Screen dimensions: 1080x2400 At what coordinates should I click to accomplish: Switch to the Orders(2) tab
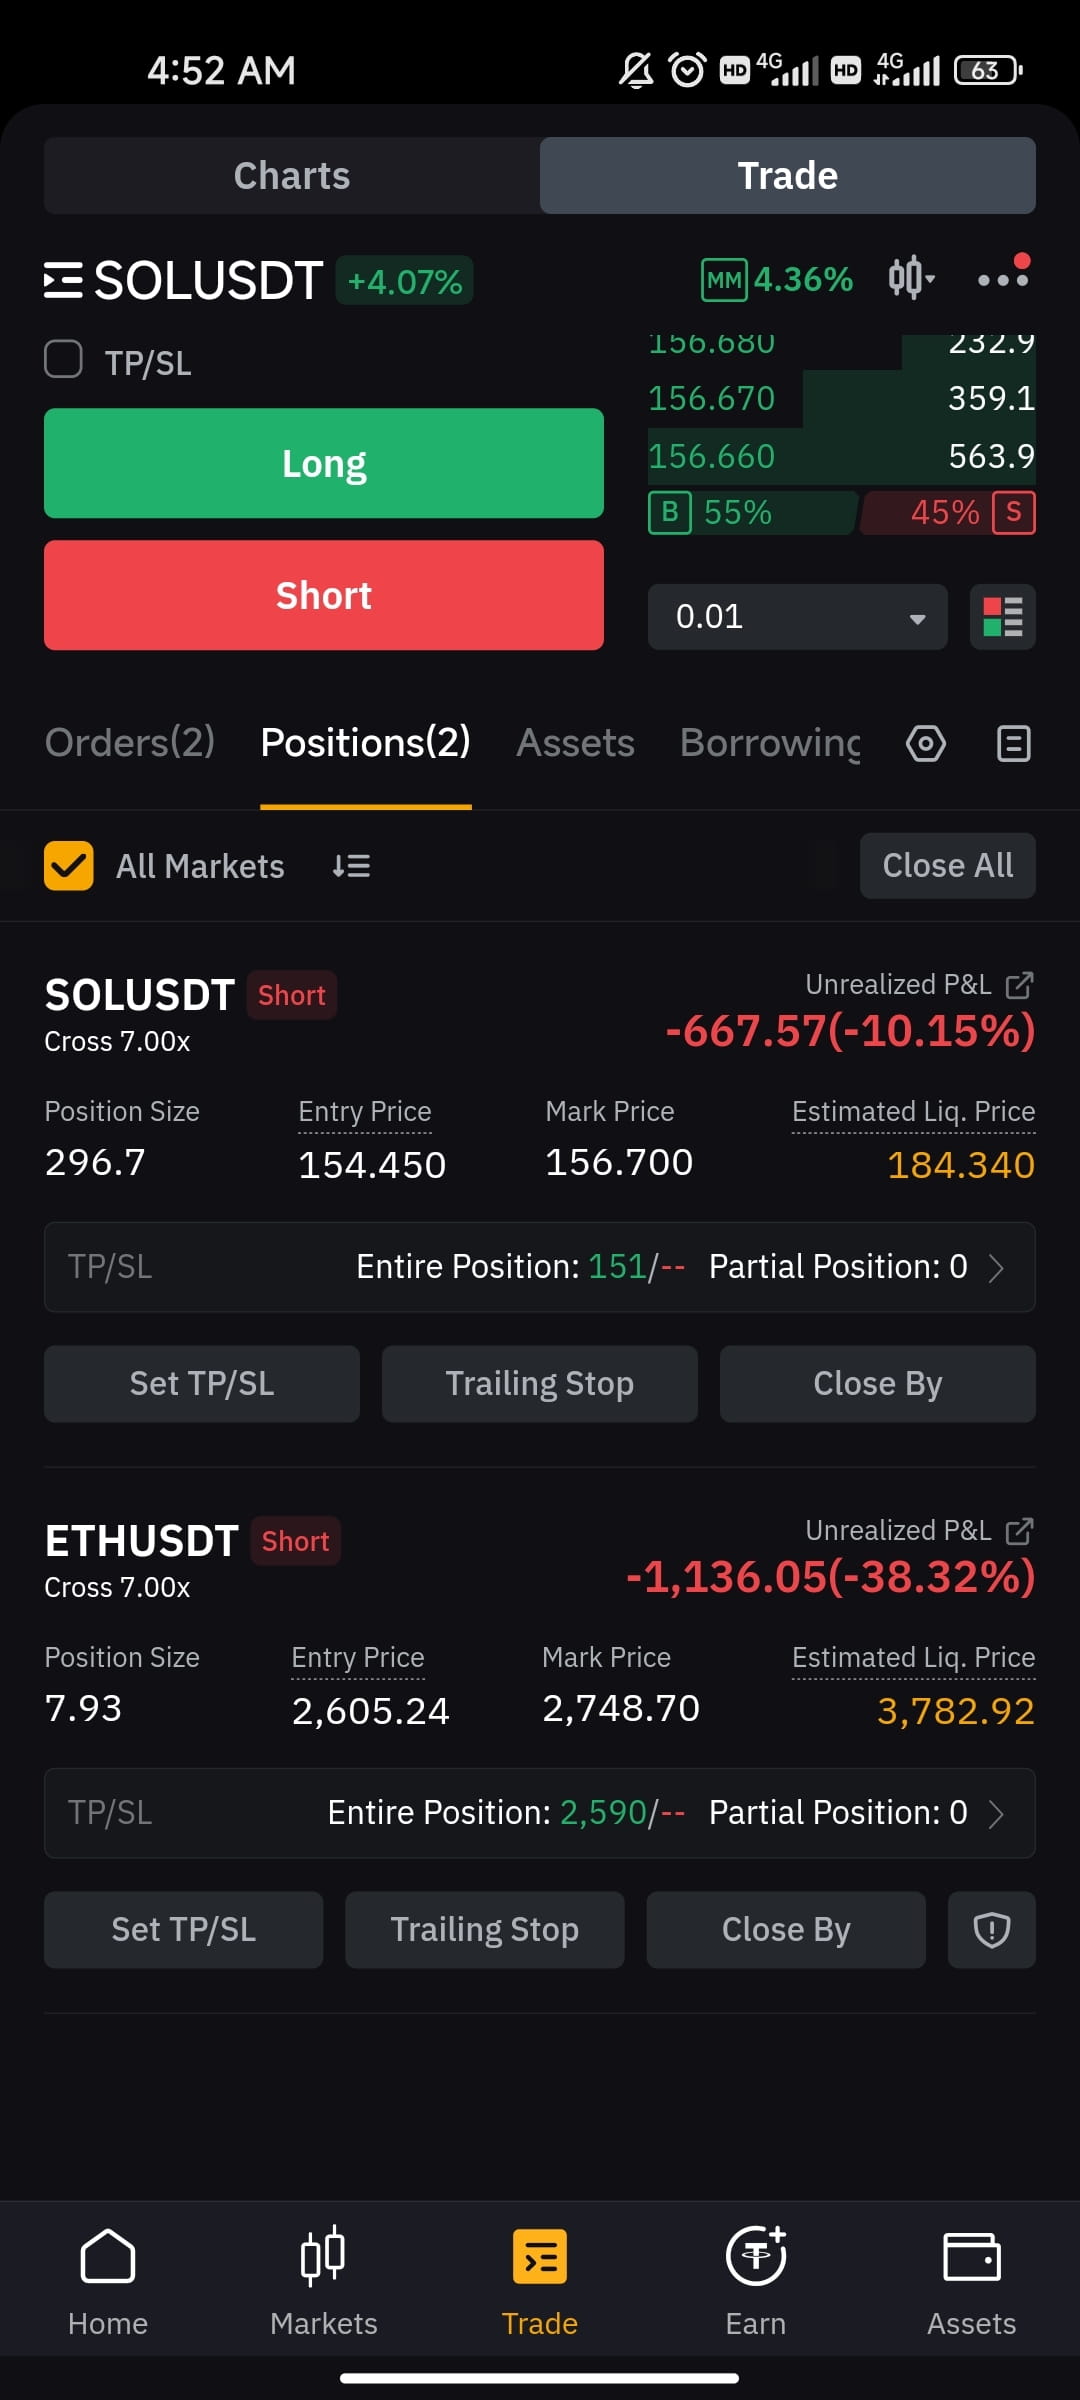coord(130,743)
